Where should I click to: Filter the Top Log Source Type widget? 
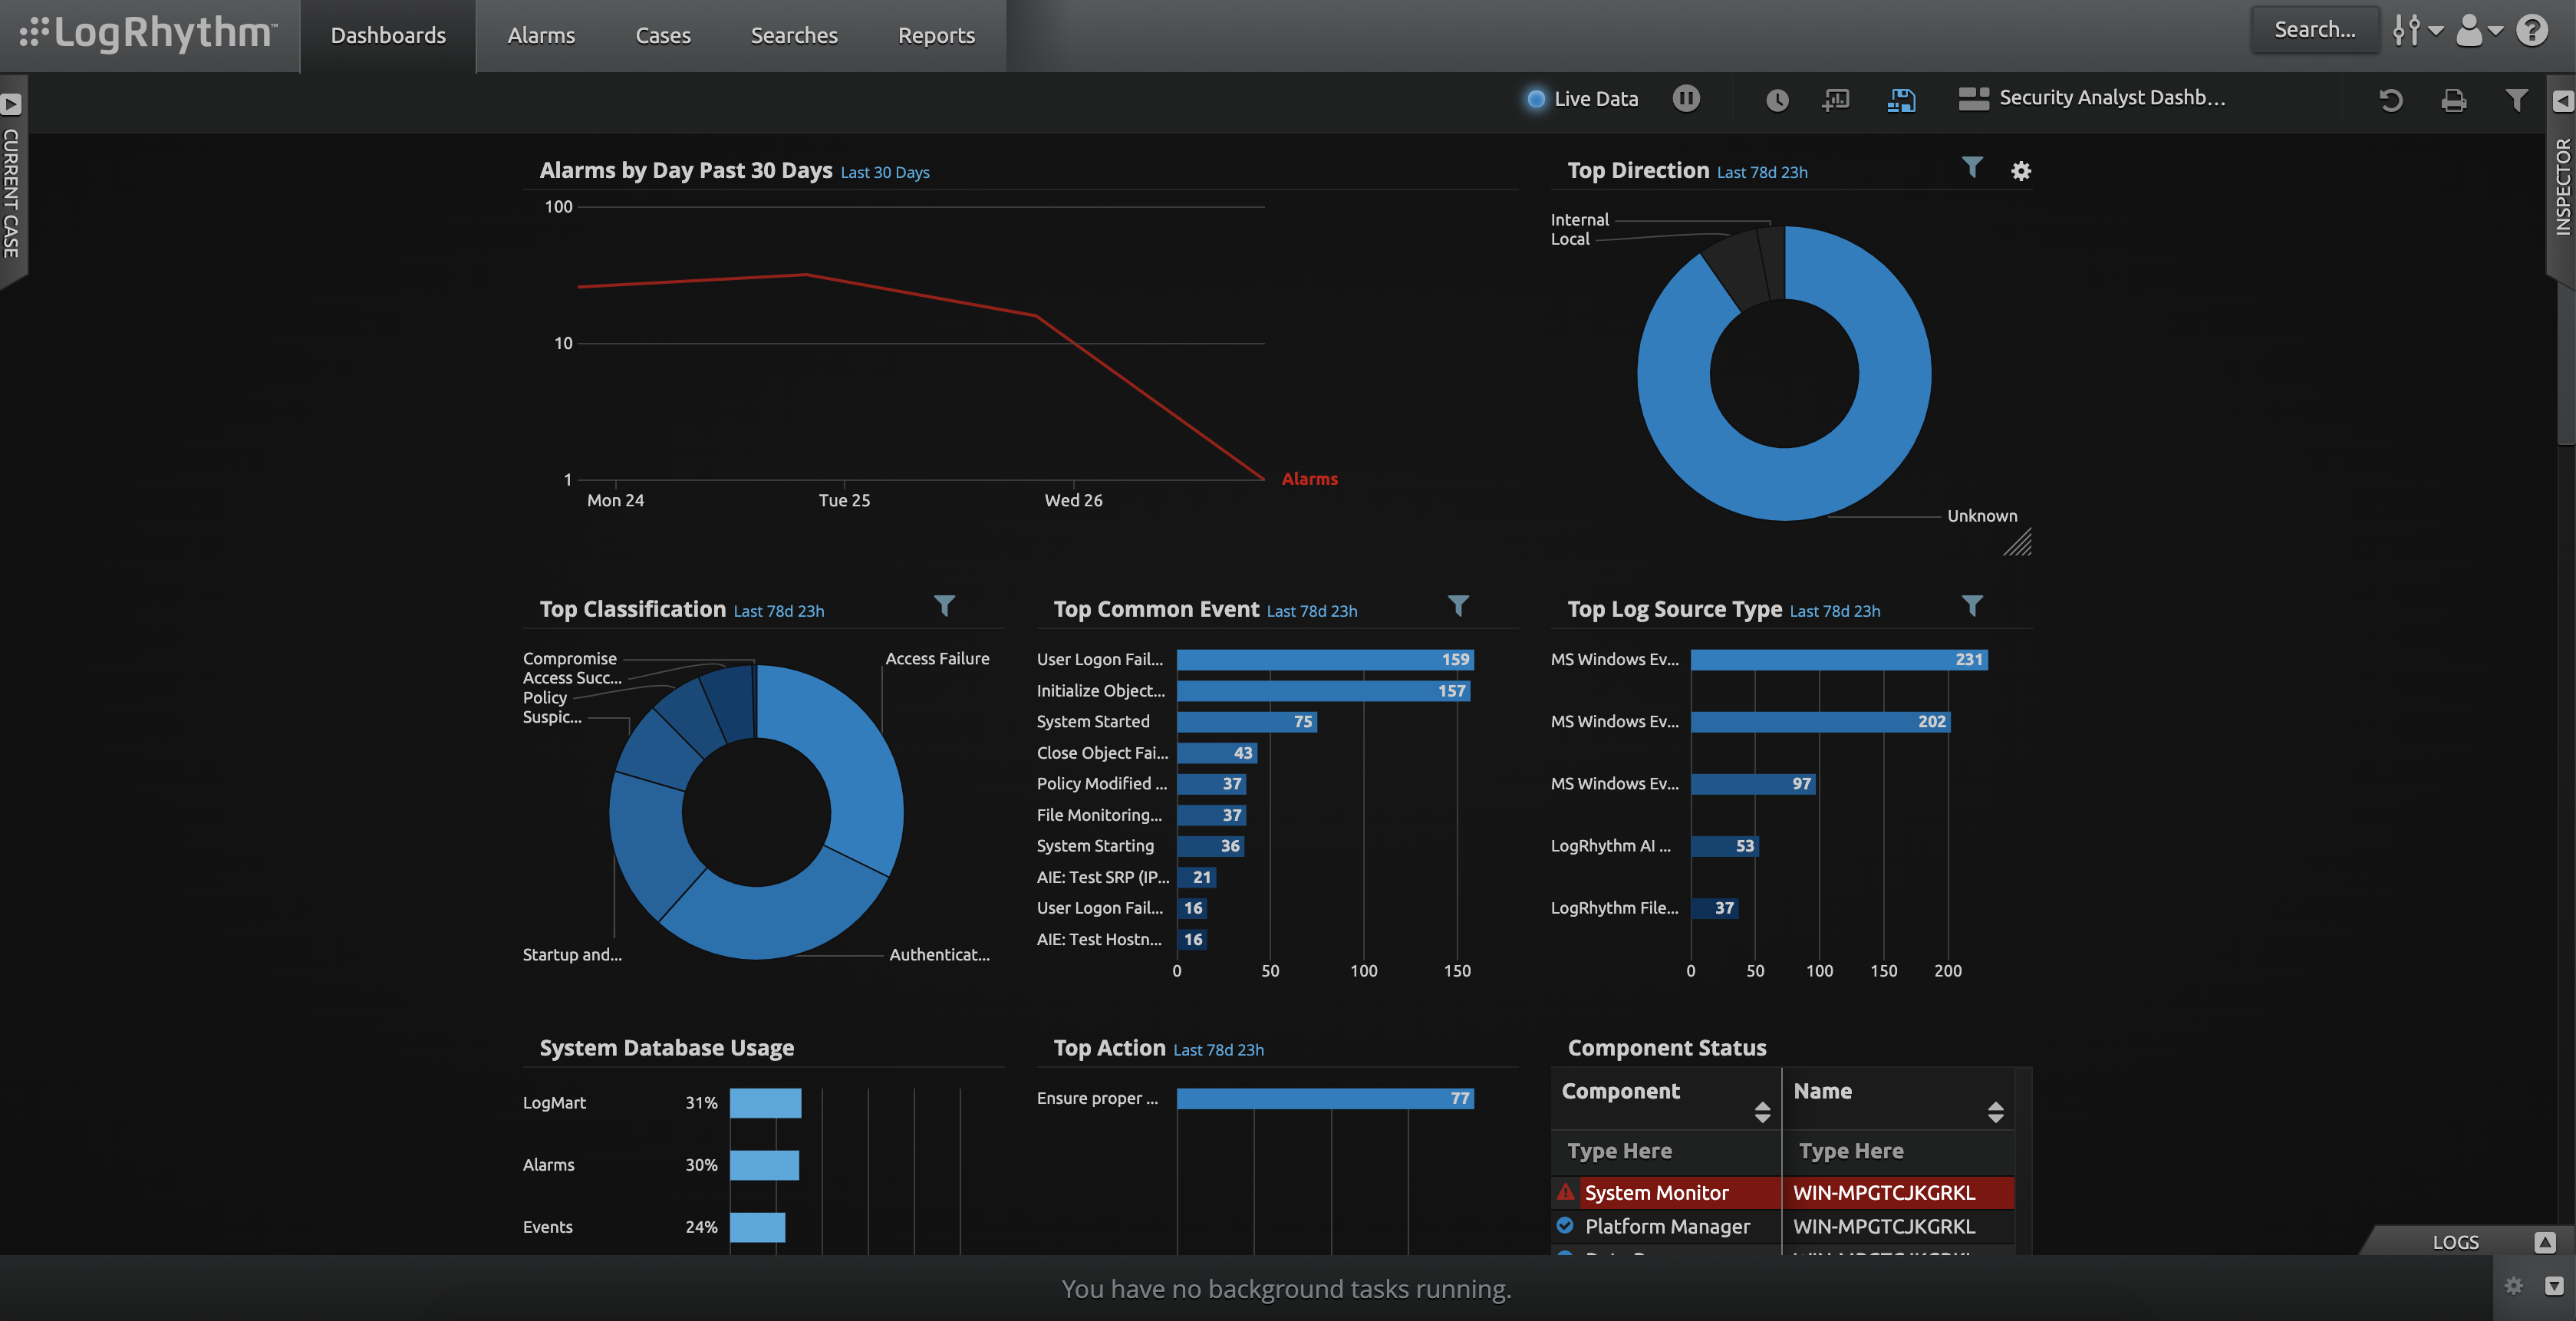pos(1972,606)
